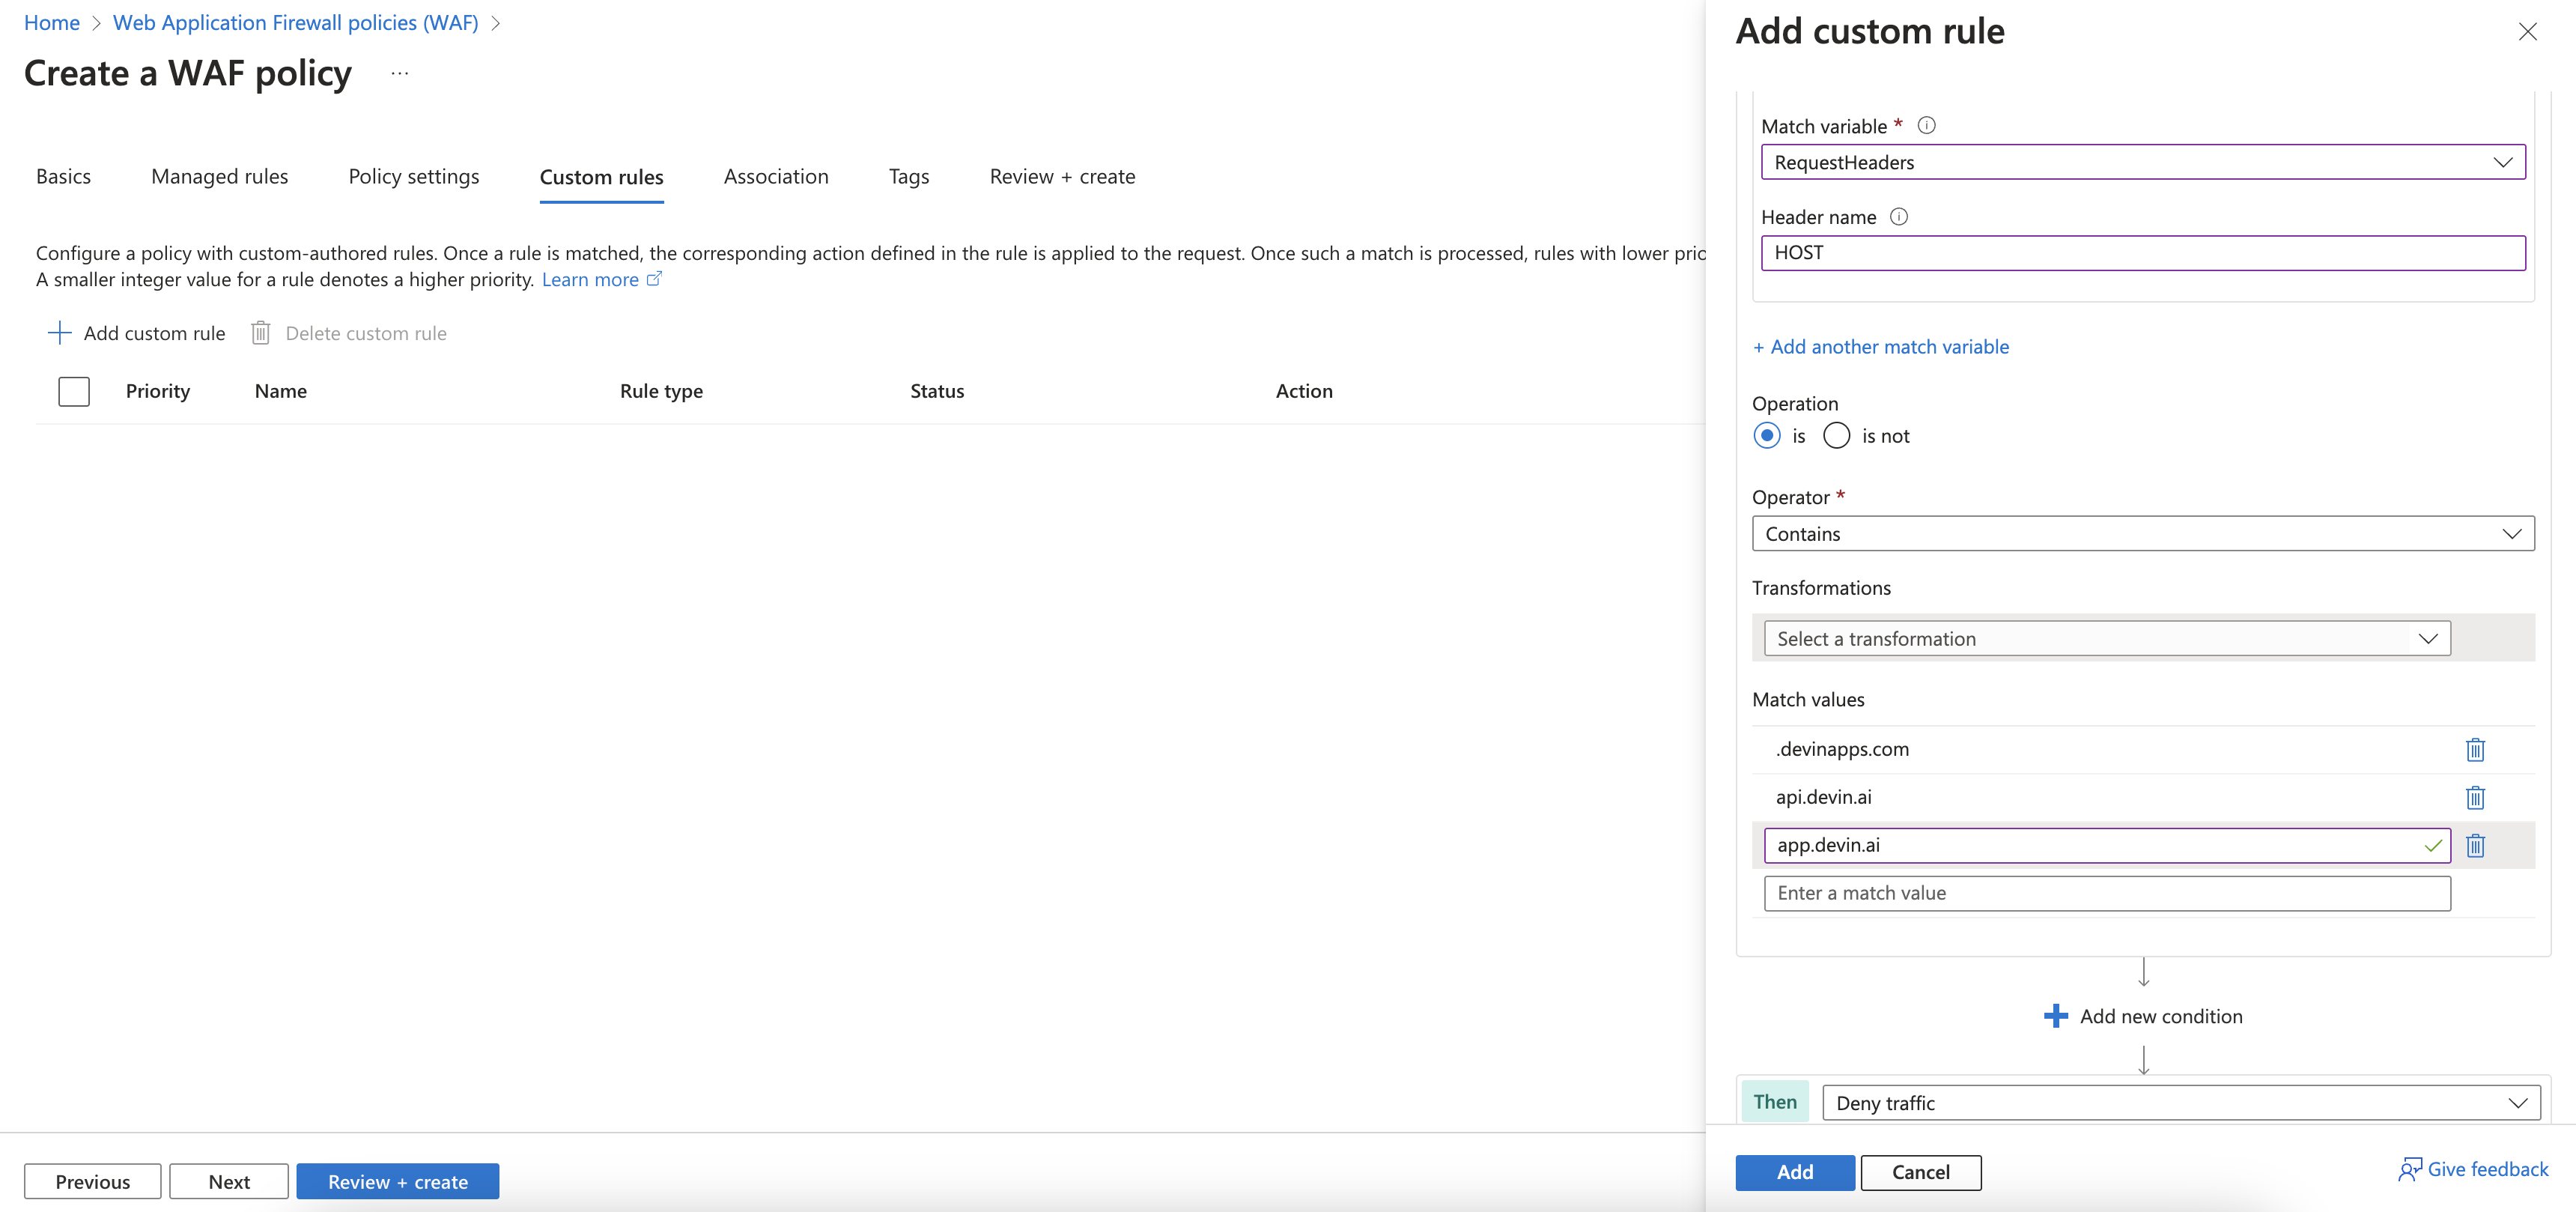
Task: Open the ellipsis menu beside page title
Action: pos(400,73)
